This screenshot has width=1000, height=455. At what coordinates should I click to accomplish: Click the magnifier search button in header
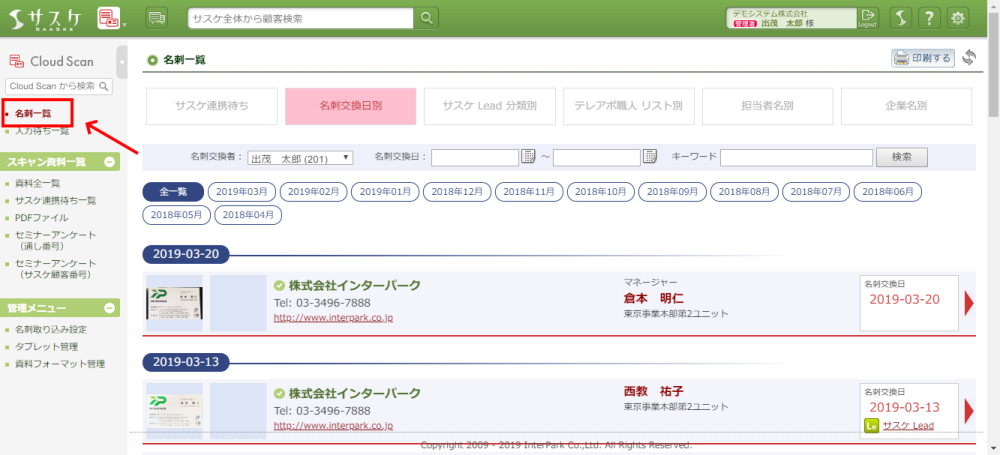click(426, 19)
